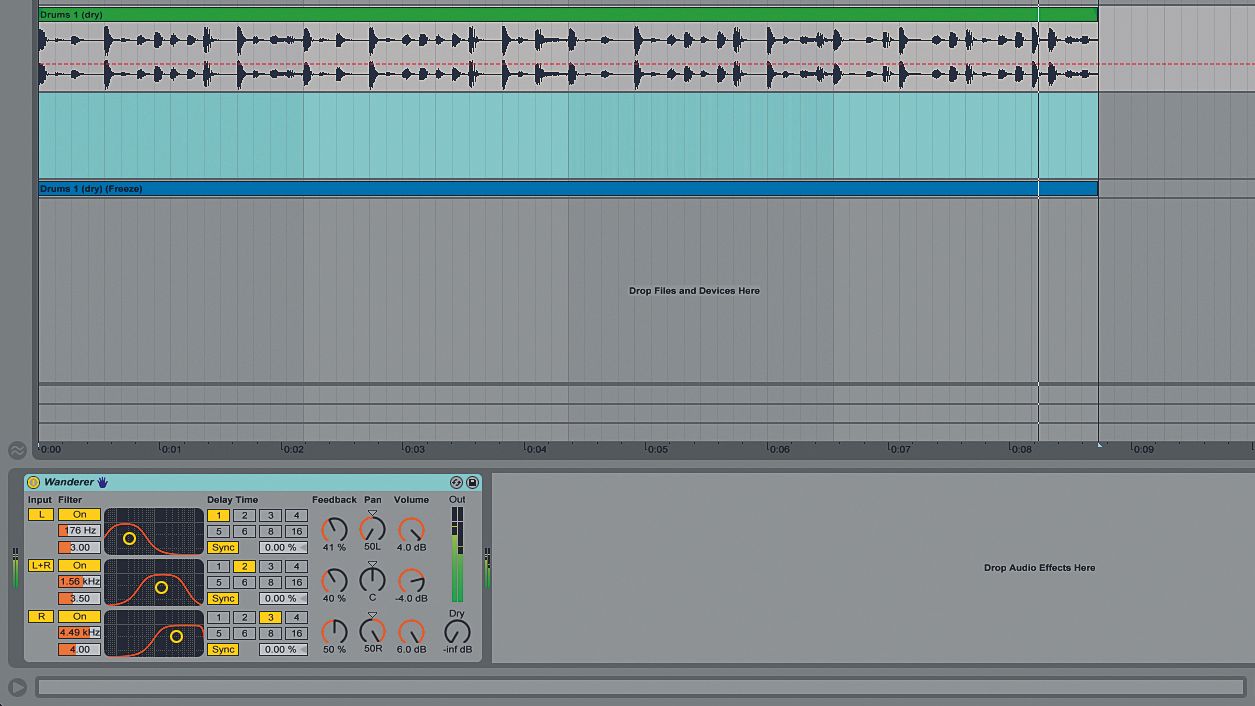This screenshot has width=1255, height=706.
Task: Click the 40 % feedback knob
Action: [334, 580]
